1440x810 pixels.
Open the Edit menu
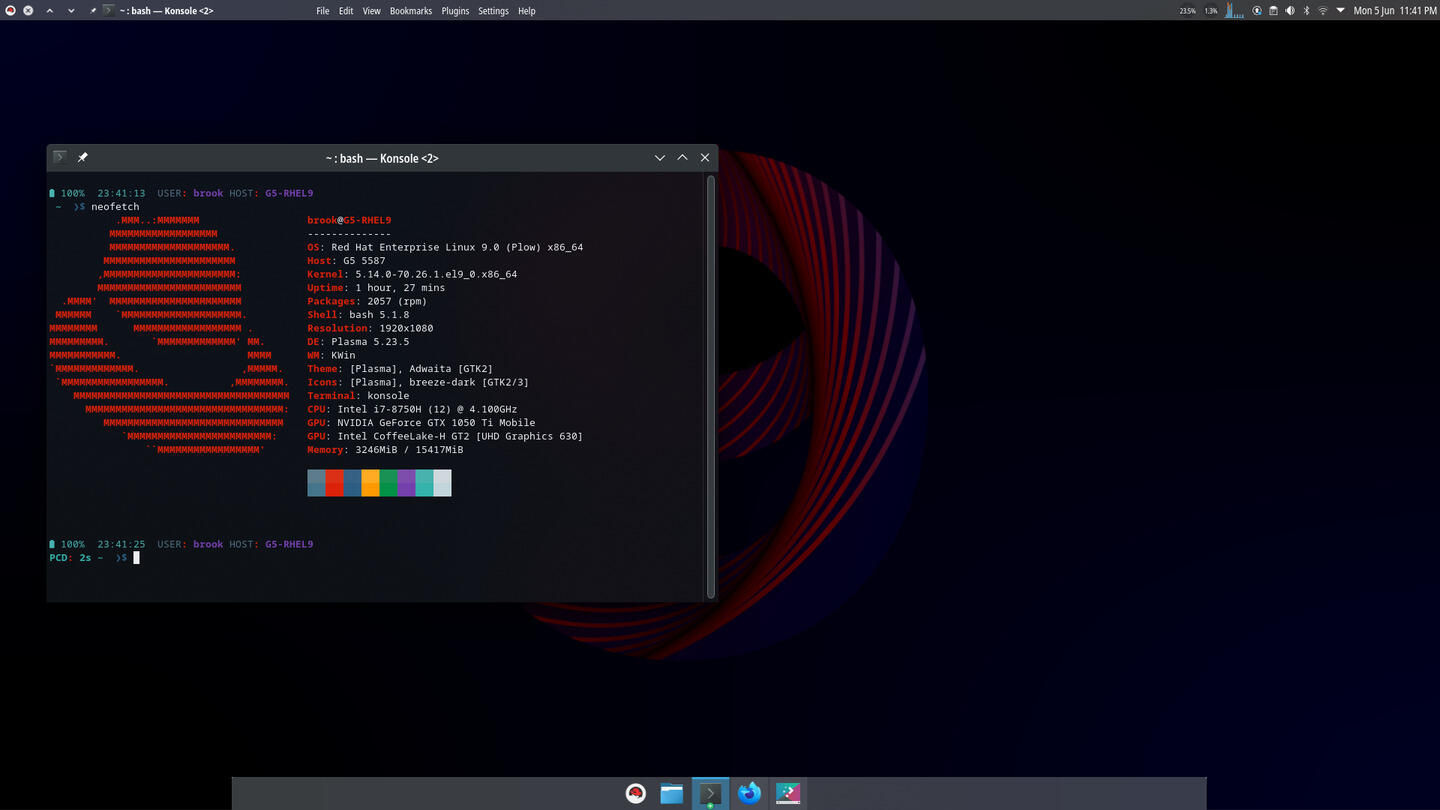pyautogui.click(x=346, y=11)
